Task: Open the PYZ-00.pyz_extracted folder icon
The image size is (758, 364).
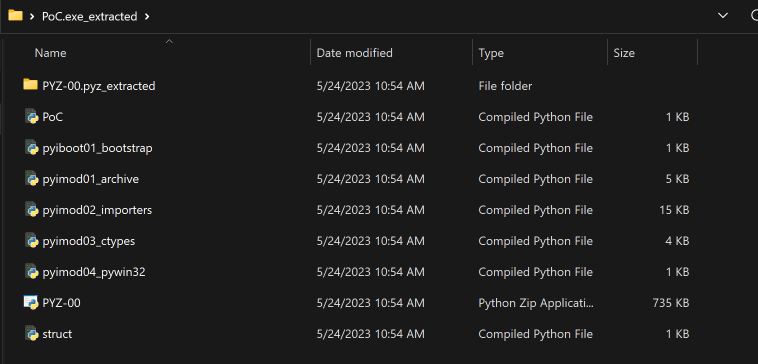Action: tap(30, 85)
